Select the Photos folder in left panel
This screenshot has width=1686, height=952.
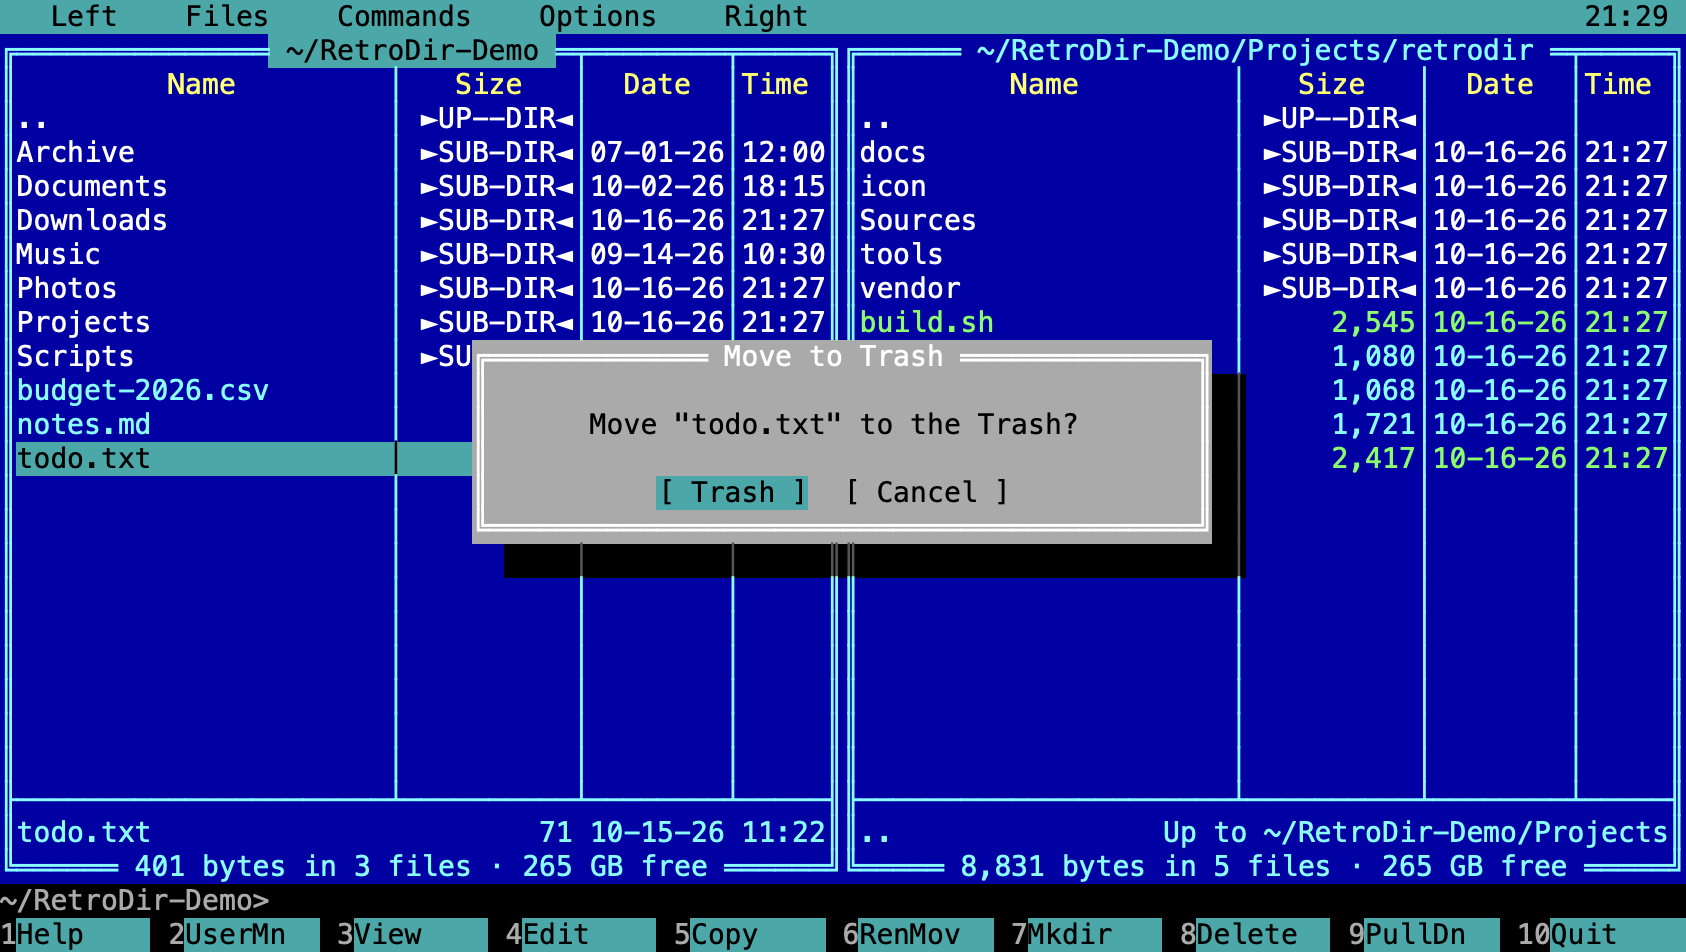tap(421, 288)
